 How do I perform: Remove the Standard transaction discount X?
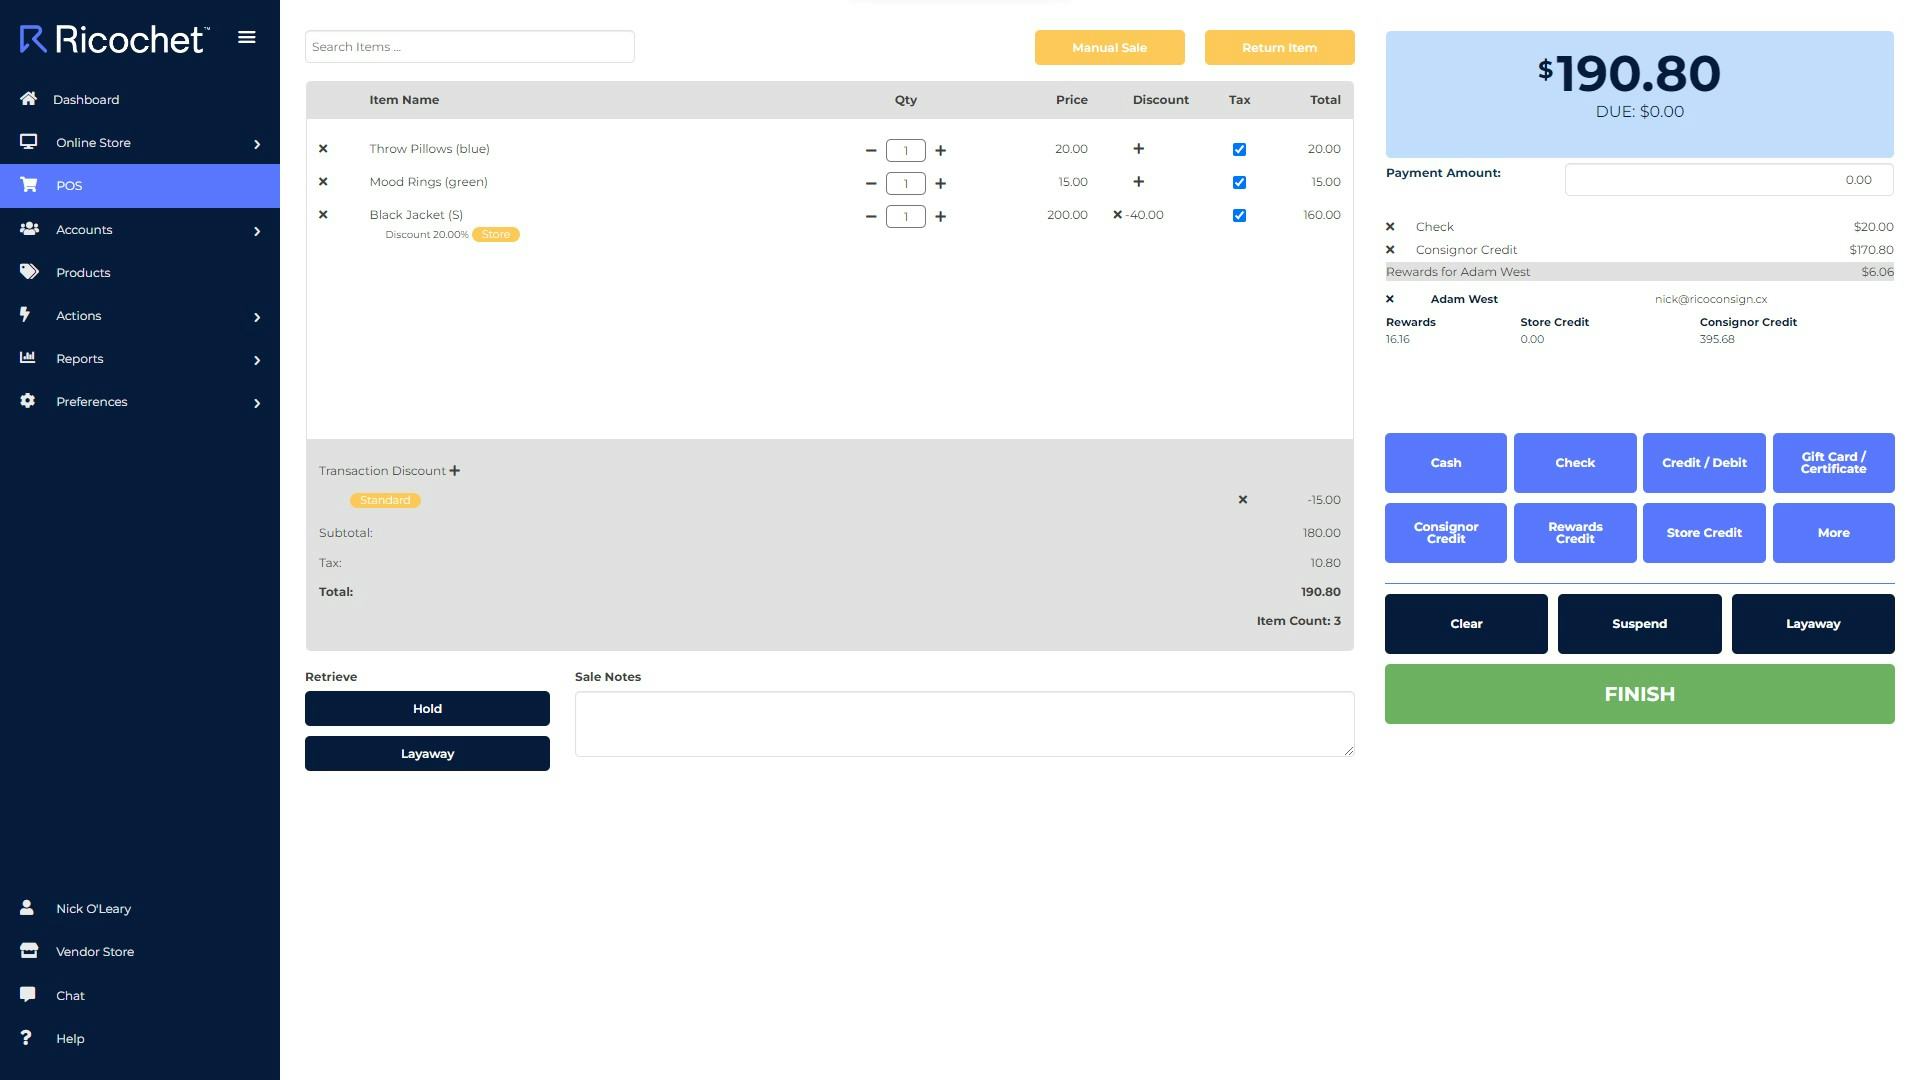tap(1243, 500)
